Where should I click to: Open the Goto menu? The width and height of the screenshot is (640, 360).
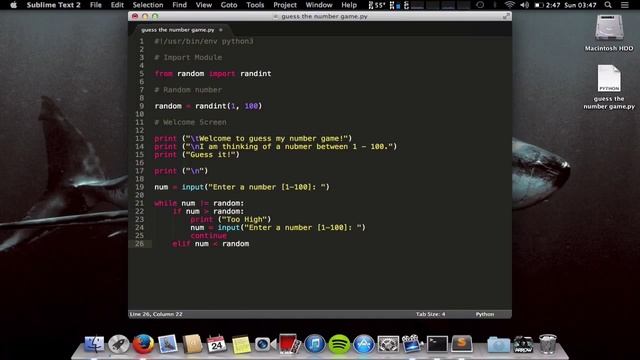pos(229,5)
